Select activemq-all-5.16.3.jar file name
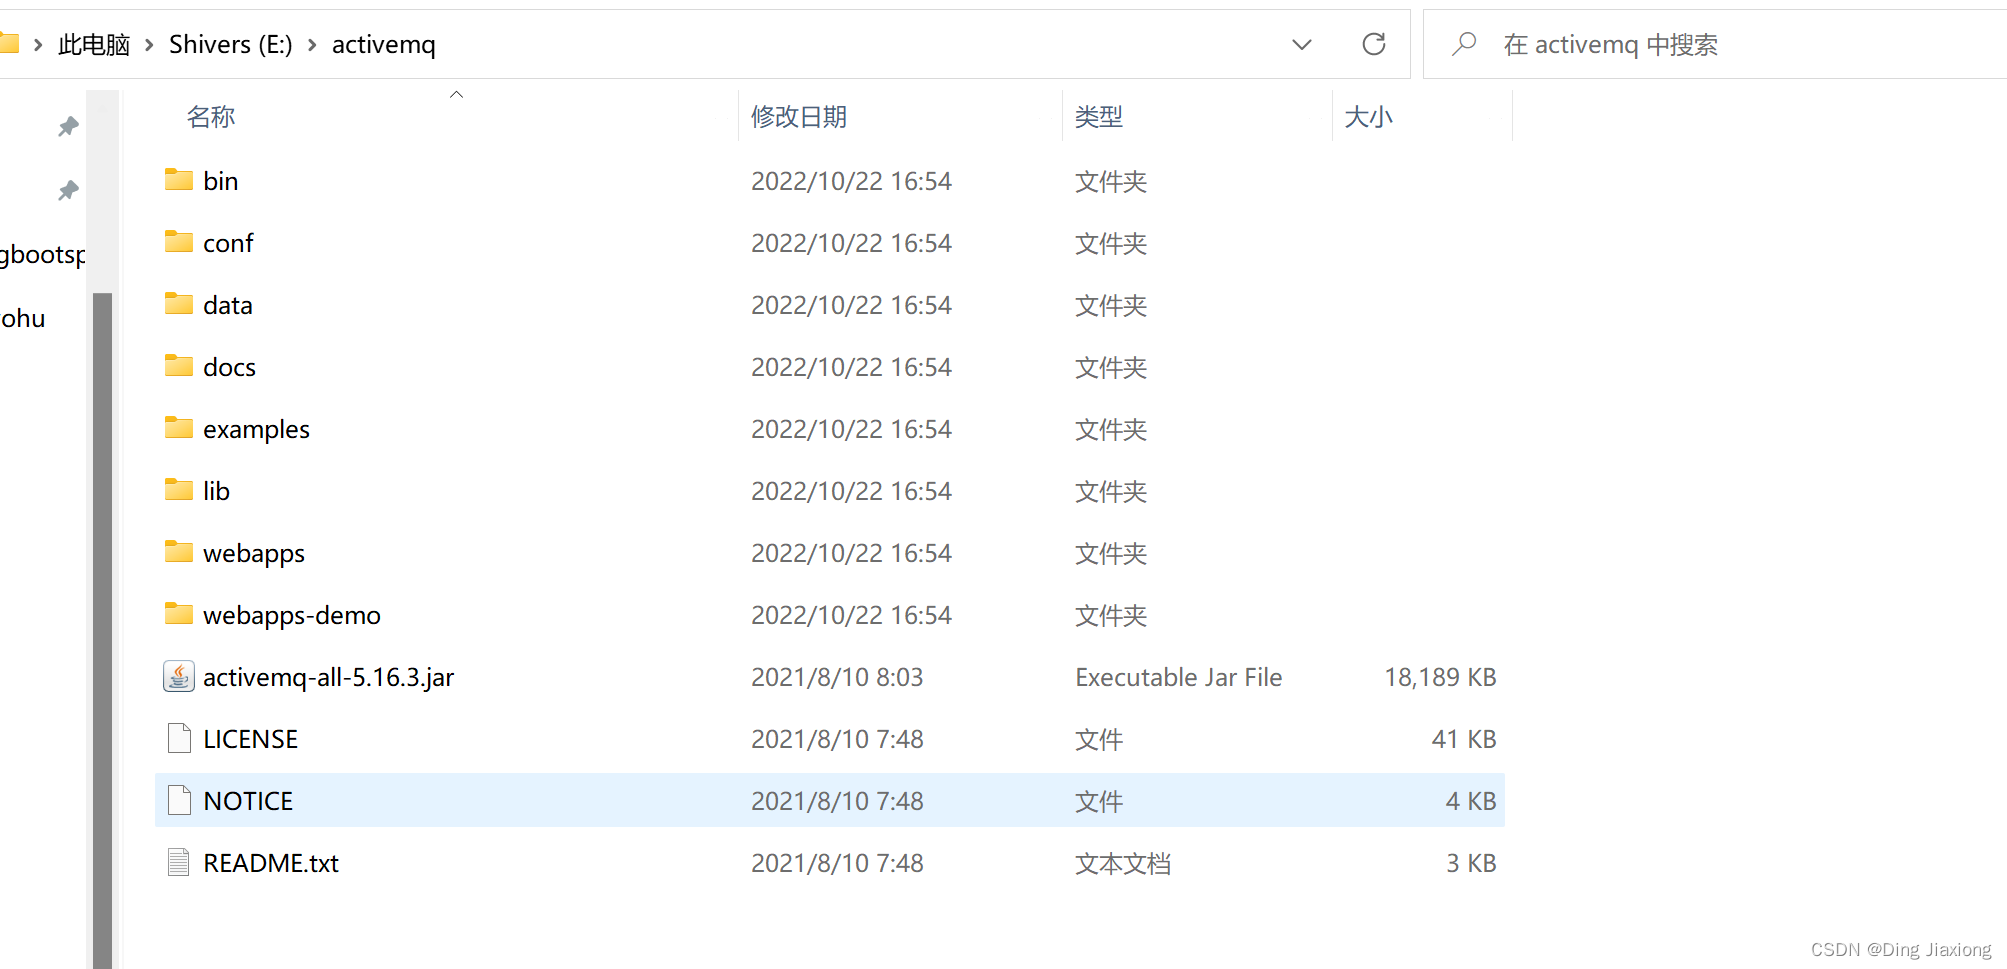This screenshot has width=2007, height=969. pyautogui.click(x=328, y=677)
